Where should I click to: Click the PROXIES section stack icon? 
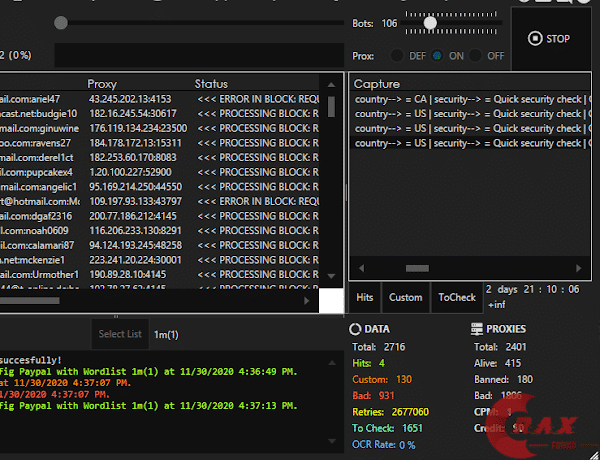tap(476, 328)
